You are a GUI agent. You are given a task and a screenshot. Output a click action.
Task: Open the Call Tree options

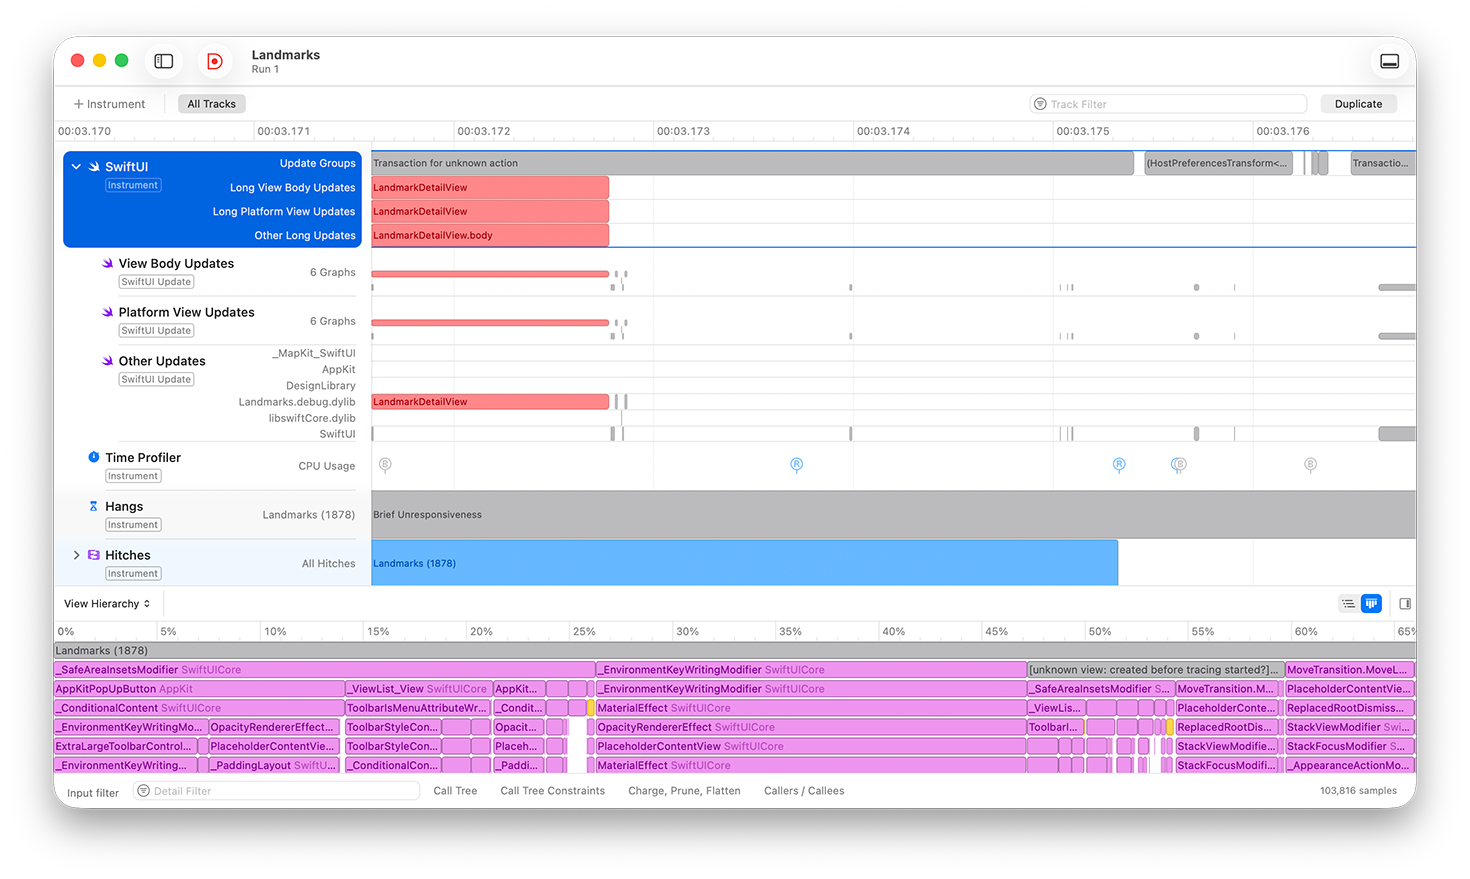(x=455, y=791)
